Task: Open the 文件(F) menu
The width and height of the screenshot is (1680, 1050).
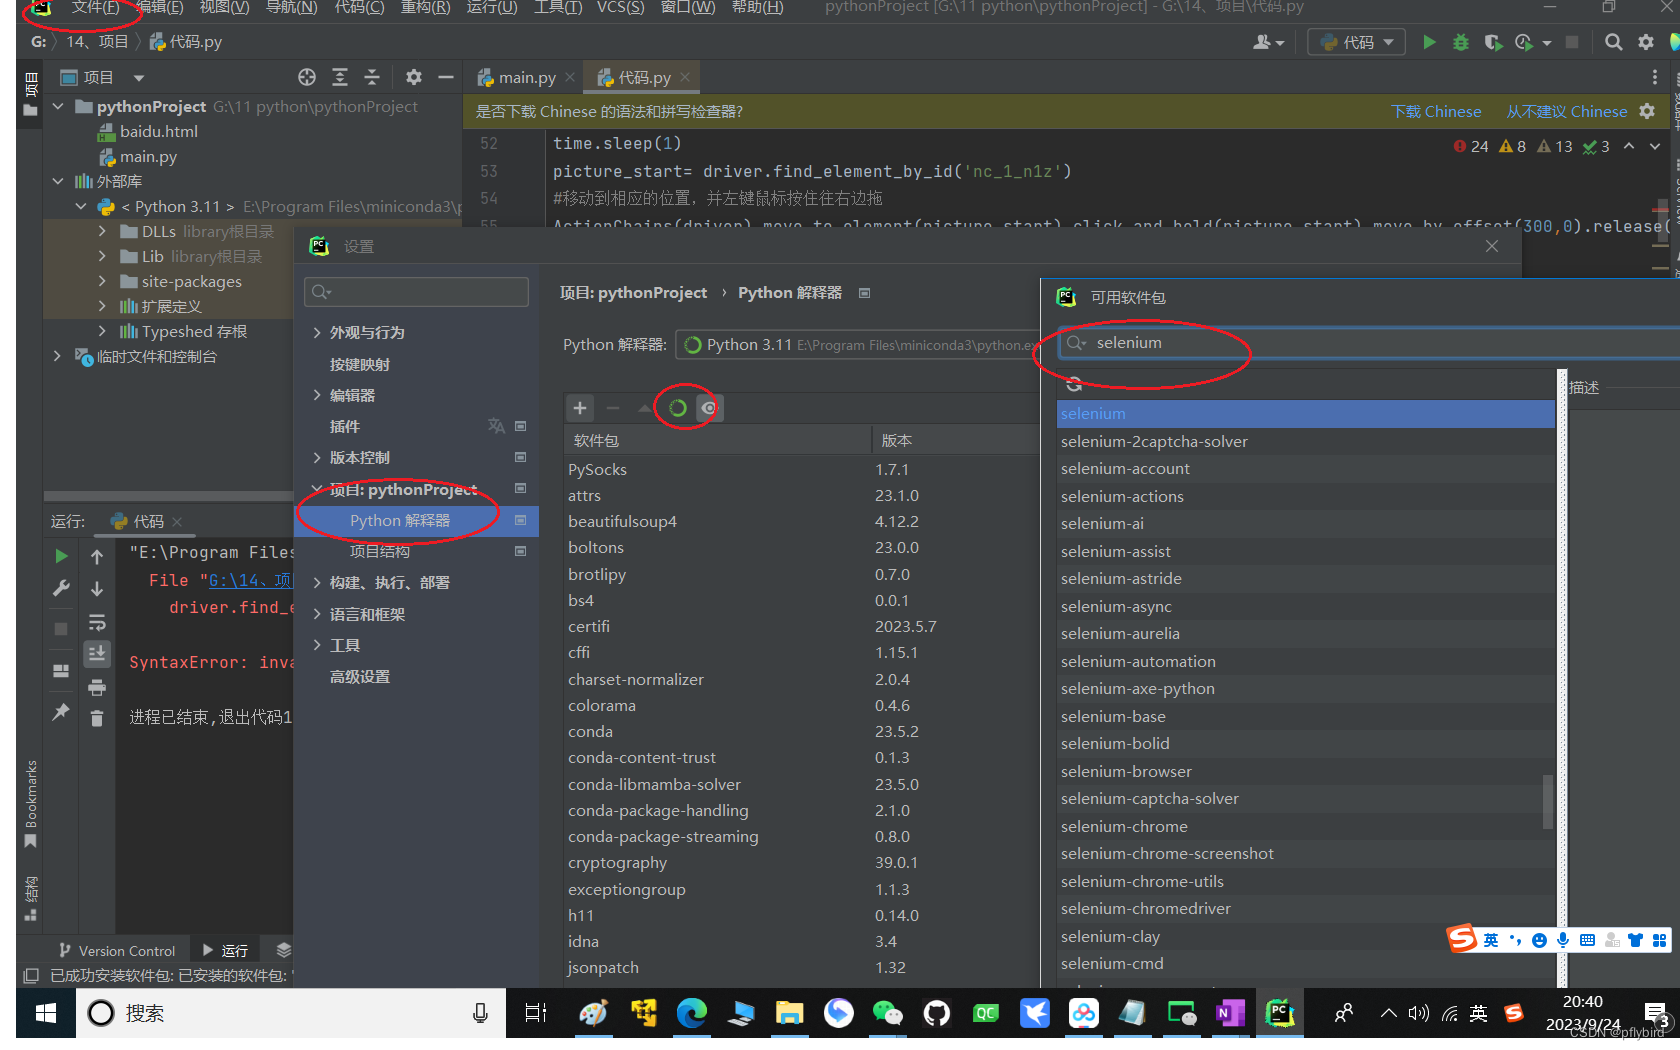Action: click(x=95, y=8)
